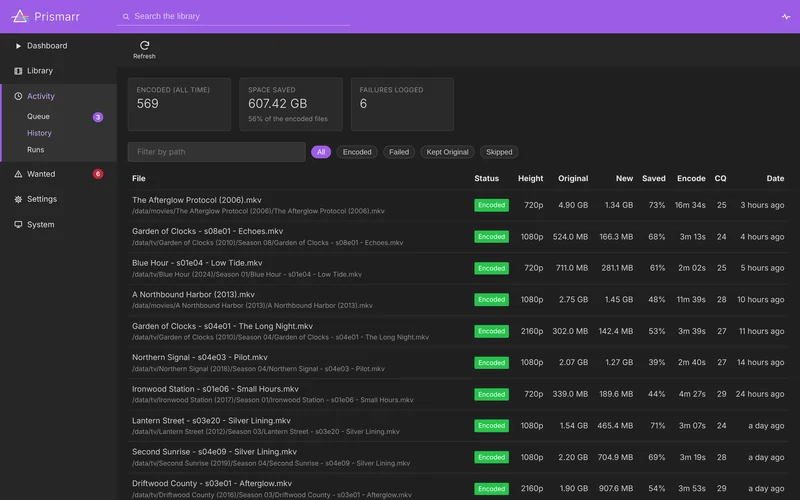
Task: Click the Original column header
Action: [x=573, y=179]
